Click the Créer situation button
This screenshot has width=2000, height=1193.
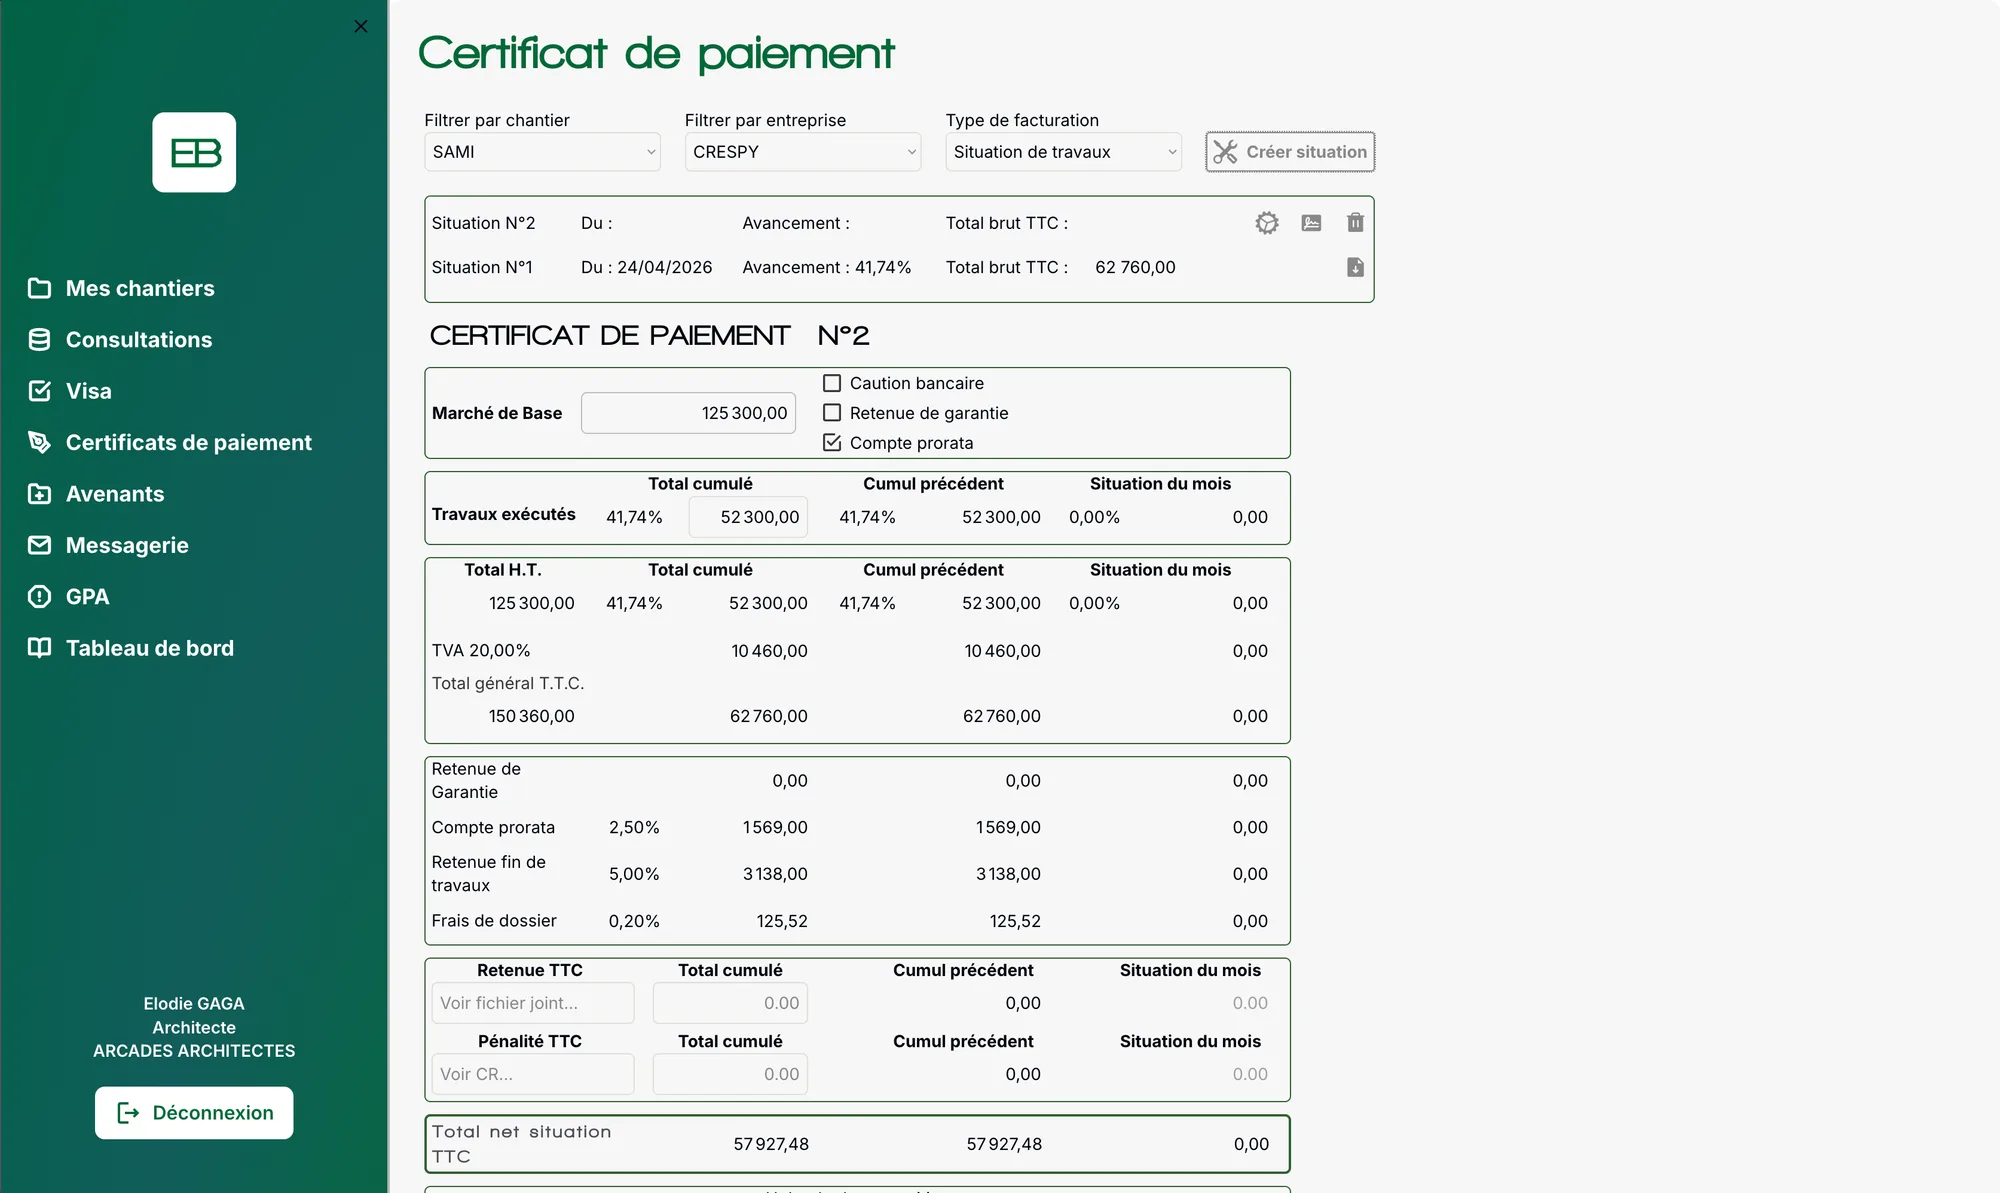click(1290, 152)
